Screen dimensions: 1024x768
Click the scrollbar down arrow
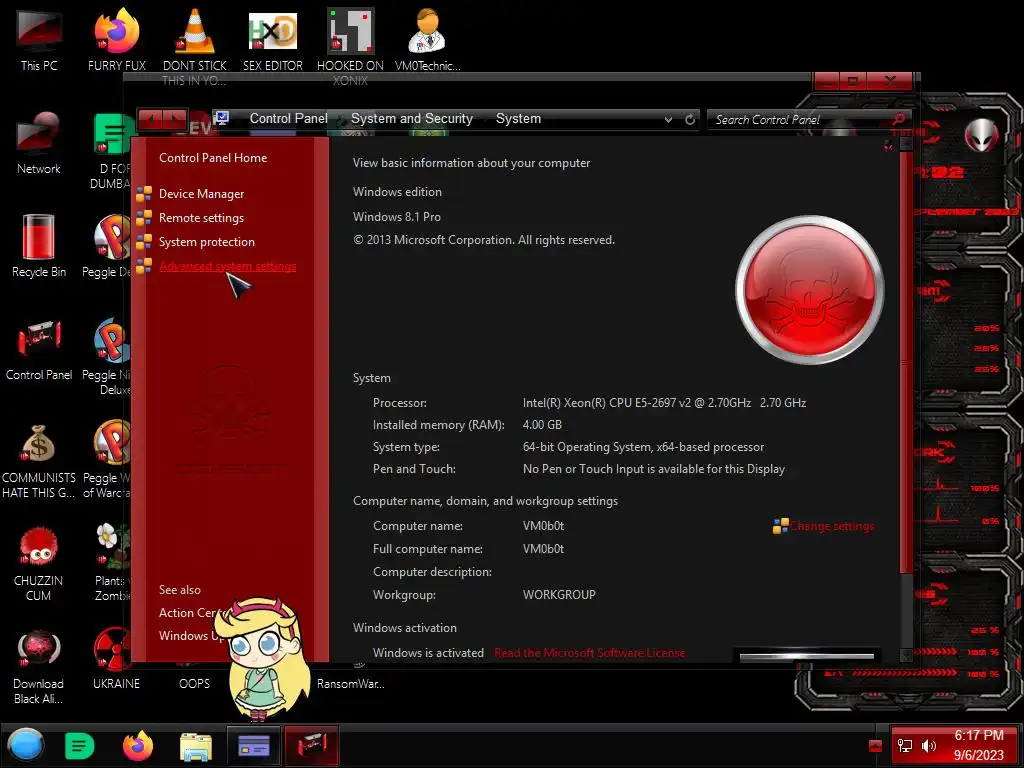[x=905, y=655]
